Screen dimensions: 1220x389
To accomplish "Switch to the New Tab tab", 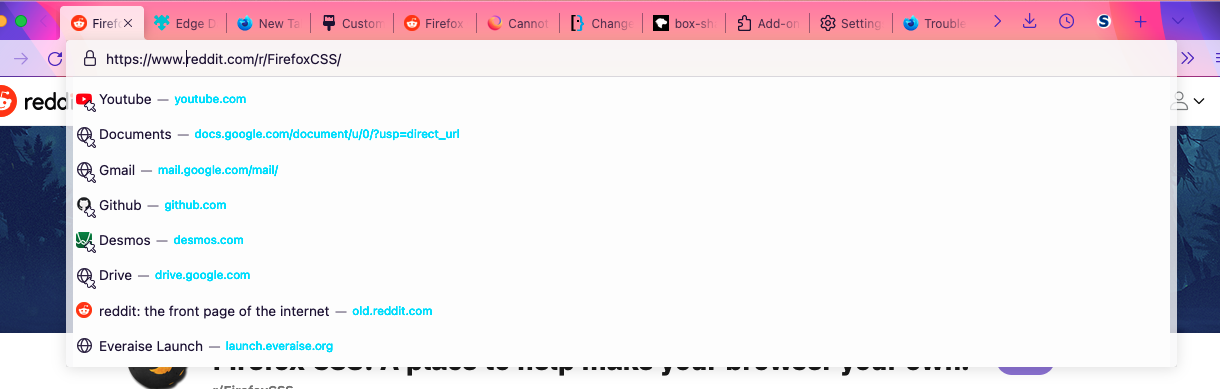I will (268, 22).
